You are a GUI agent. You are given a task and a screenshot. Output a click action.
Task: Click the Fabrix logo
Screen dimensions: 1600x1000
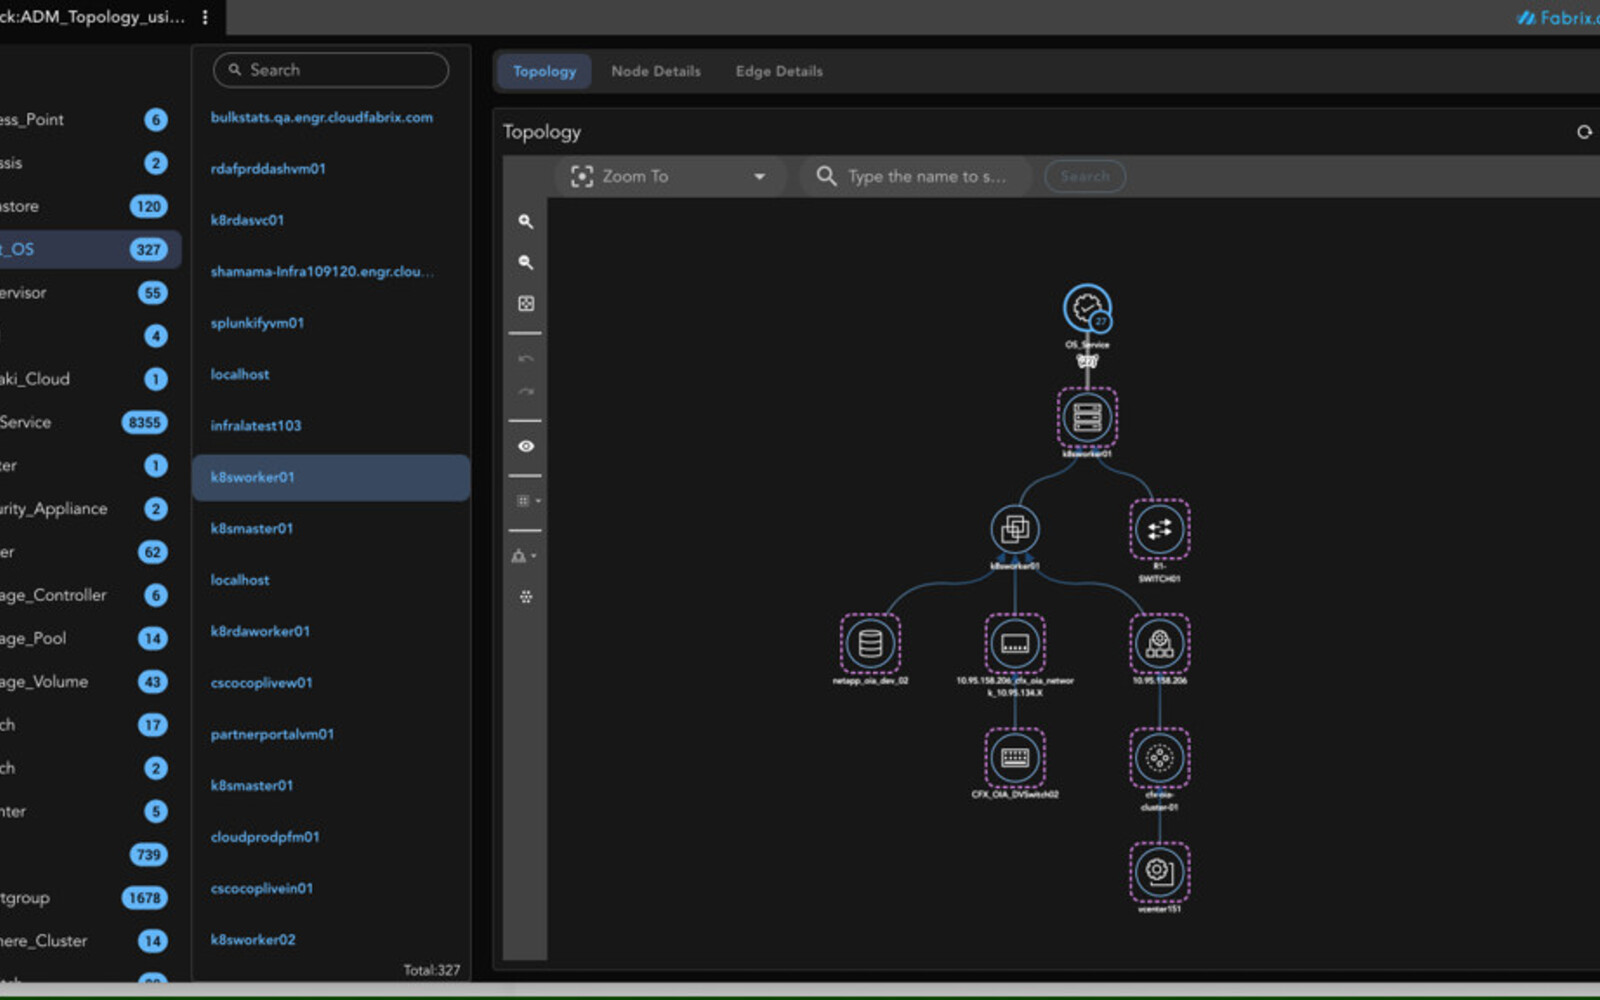pos(1557,17)
